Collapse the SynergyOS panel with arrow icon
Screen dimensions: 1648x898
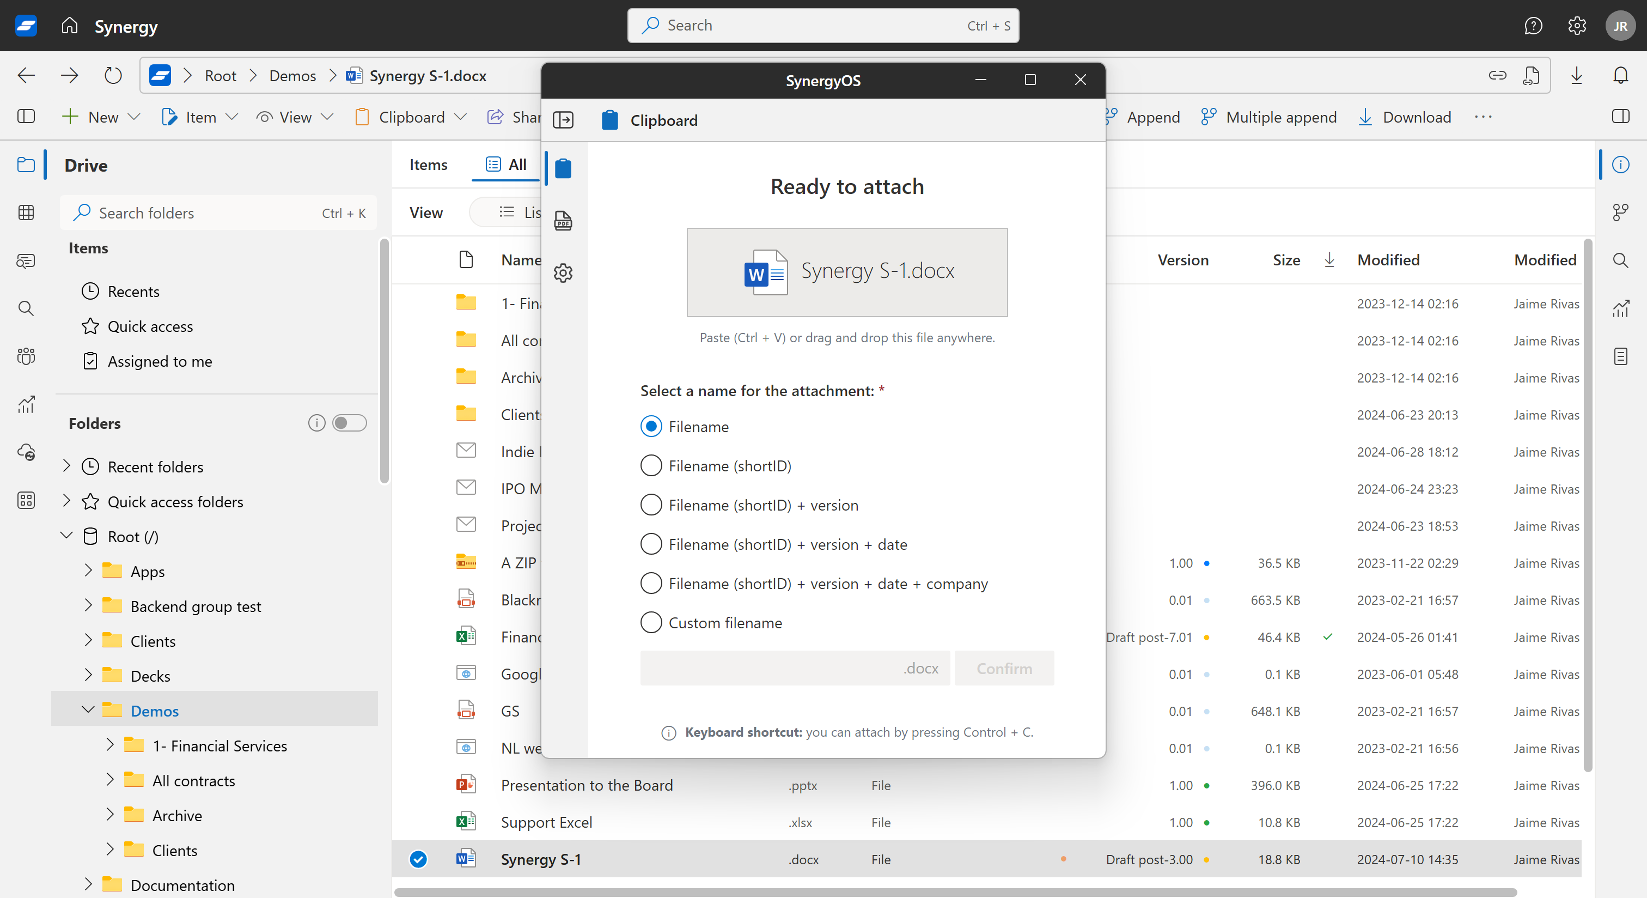click(564, 120)
